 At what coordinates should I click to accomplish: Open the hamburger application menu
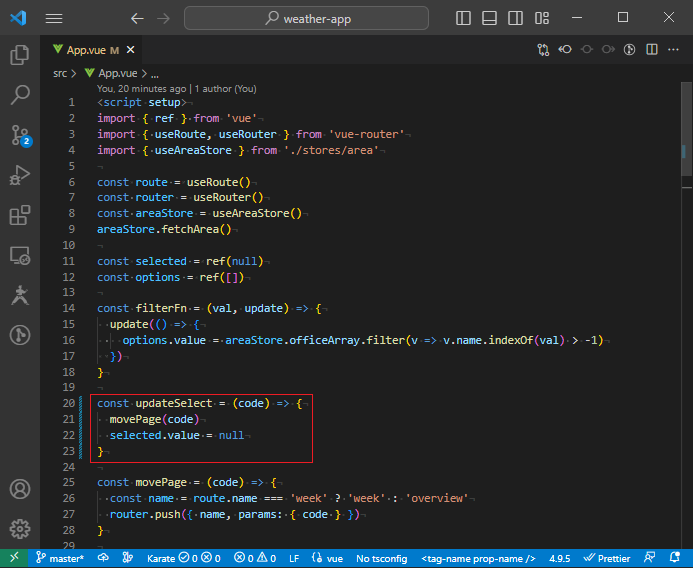click(54, 18)
